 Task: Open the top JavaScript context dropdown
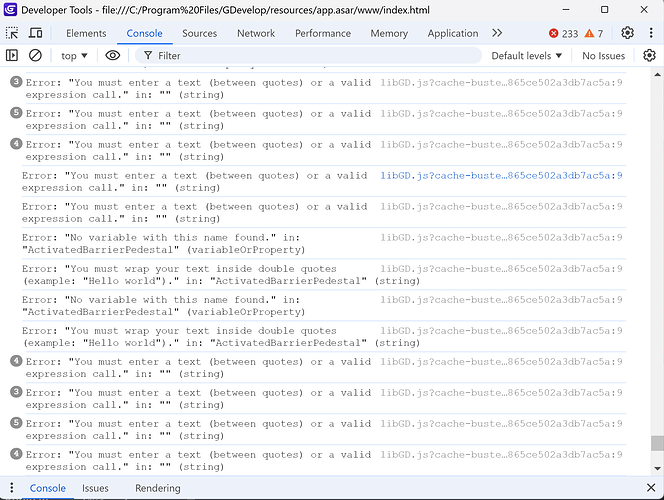[74, 55]
